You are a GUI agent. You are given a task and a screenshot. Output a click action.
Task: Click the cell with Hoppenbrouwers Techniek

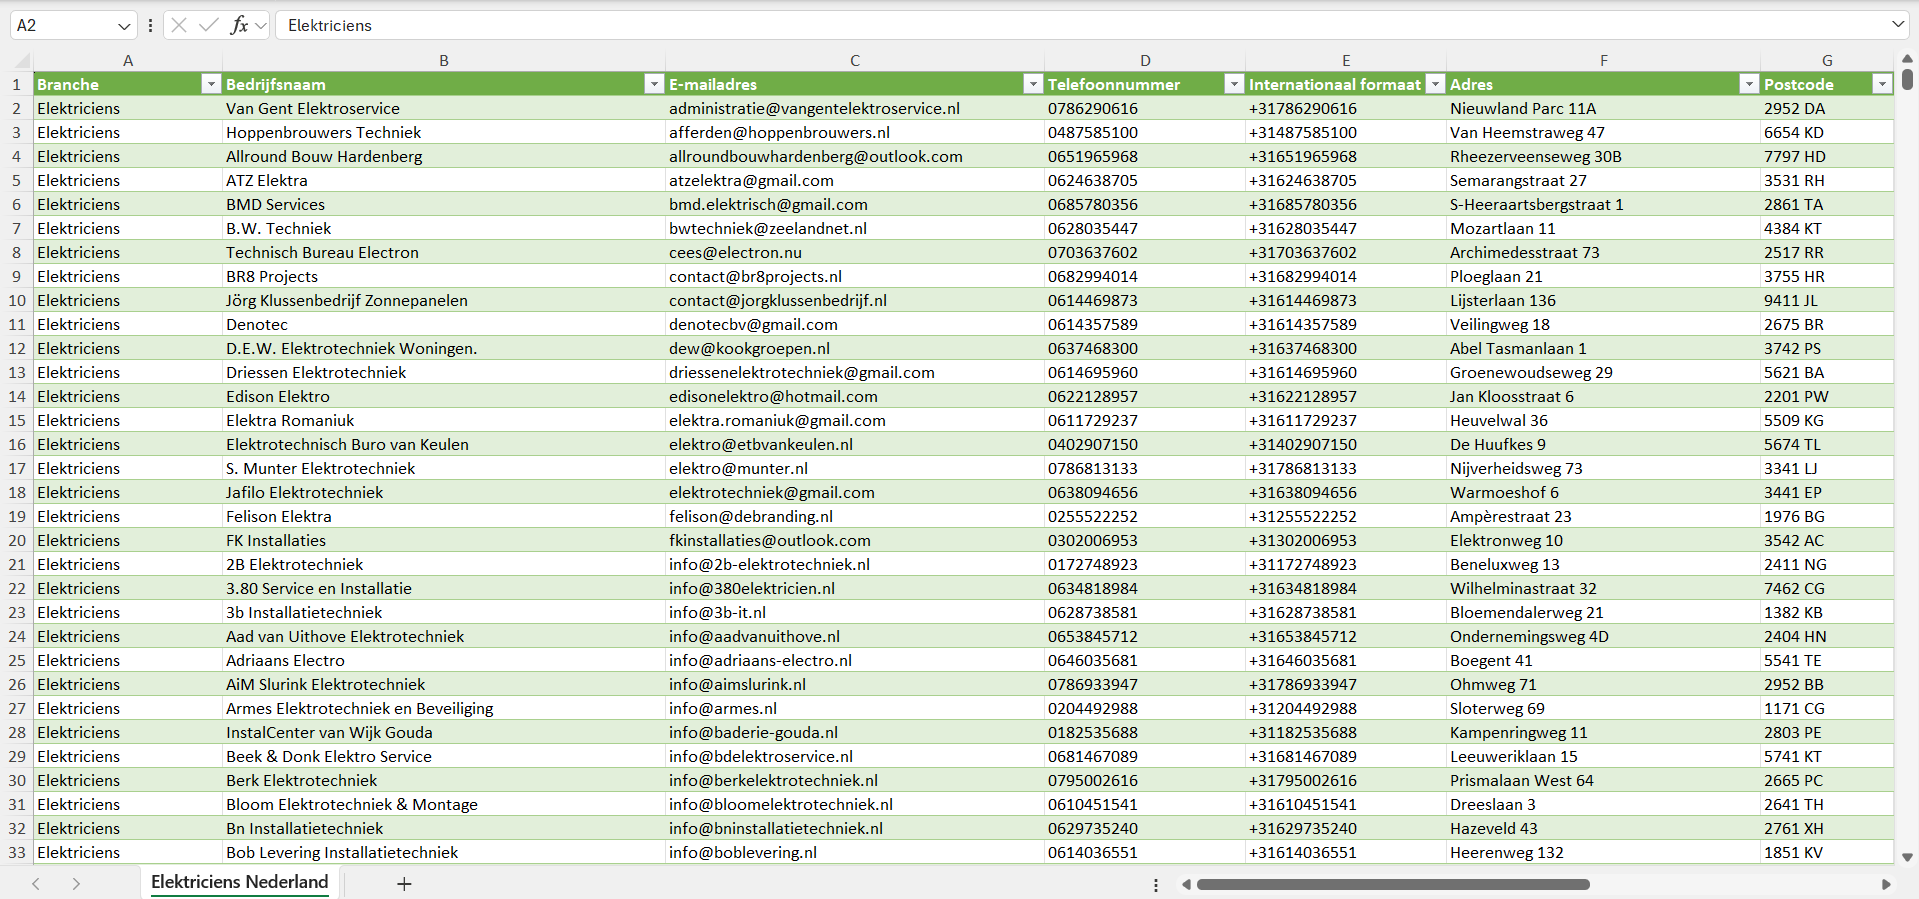[323, 133]
